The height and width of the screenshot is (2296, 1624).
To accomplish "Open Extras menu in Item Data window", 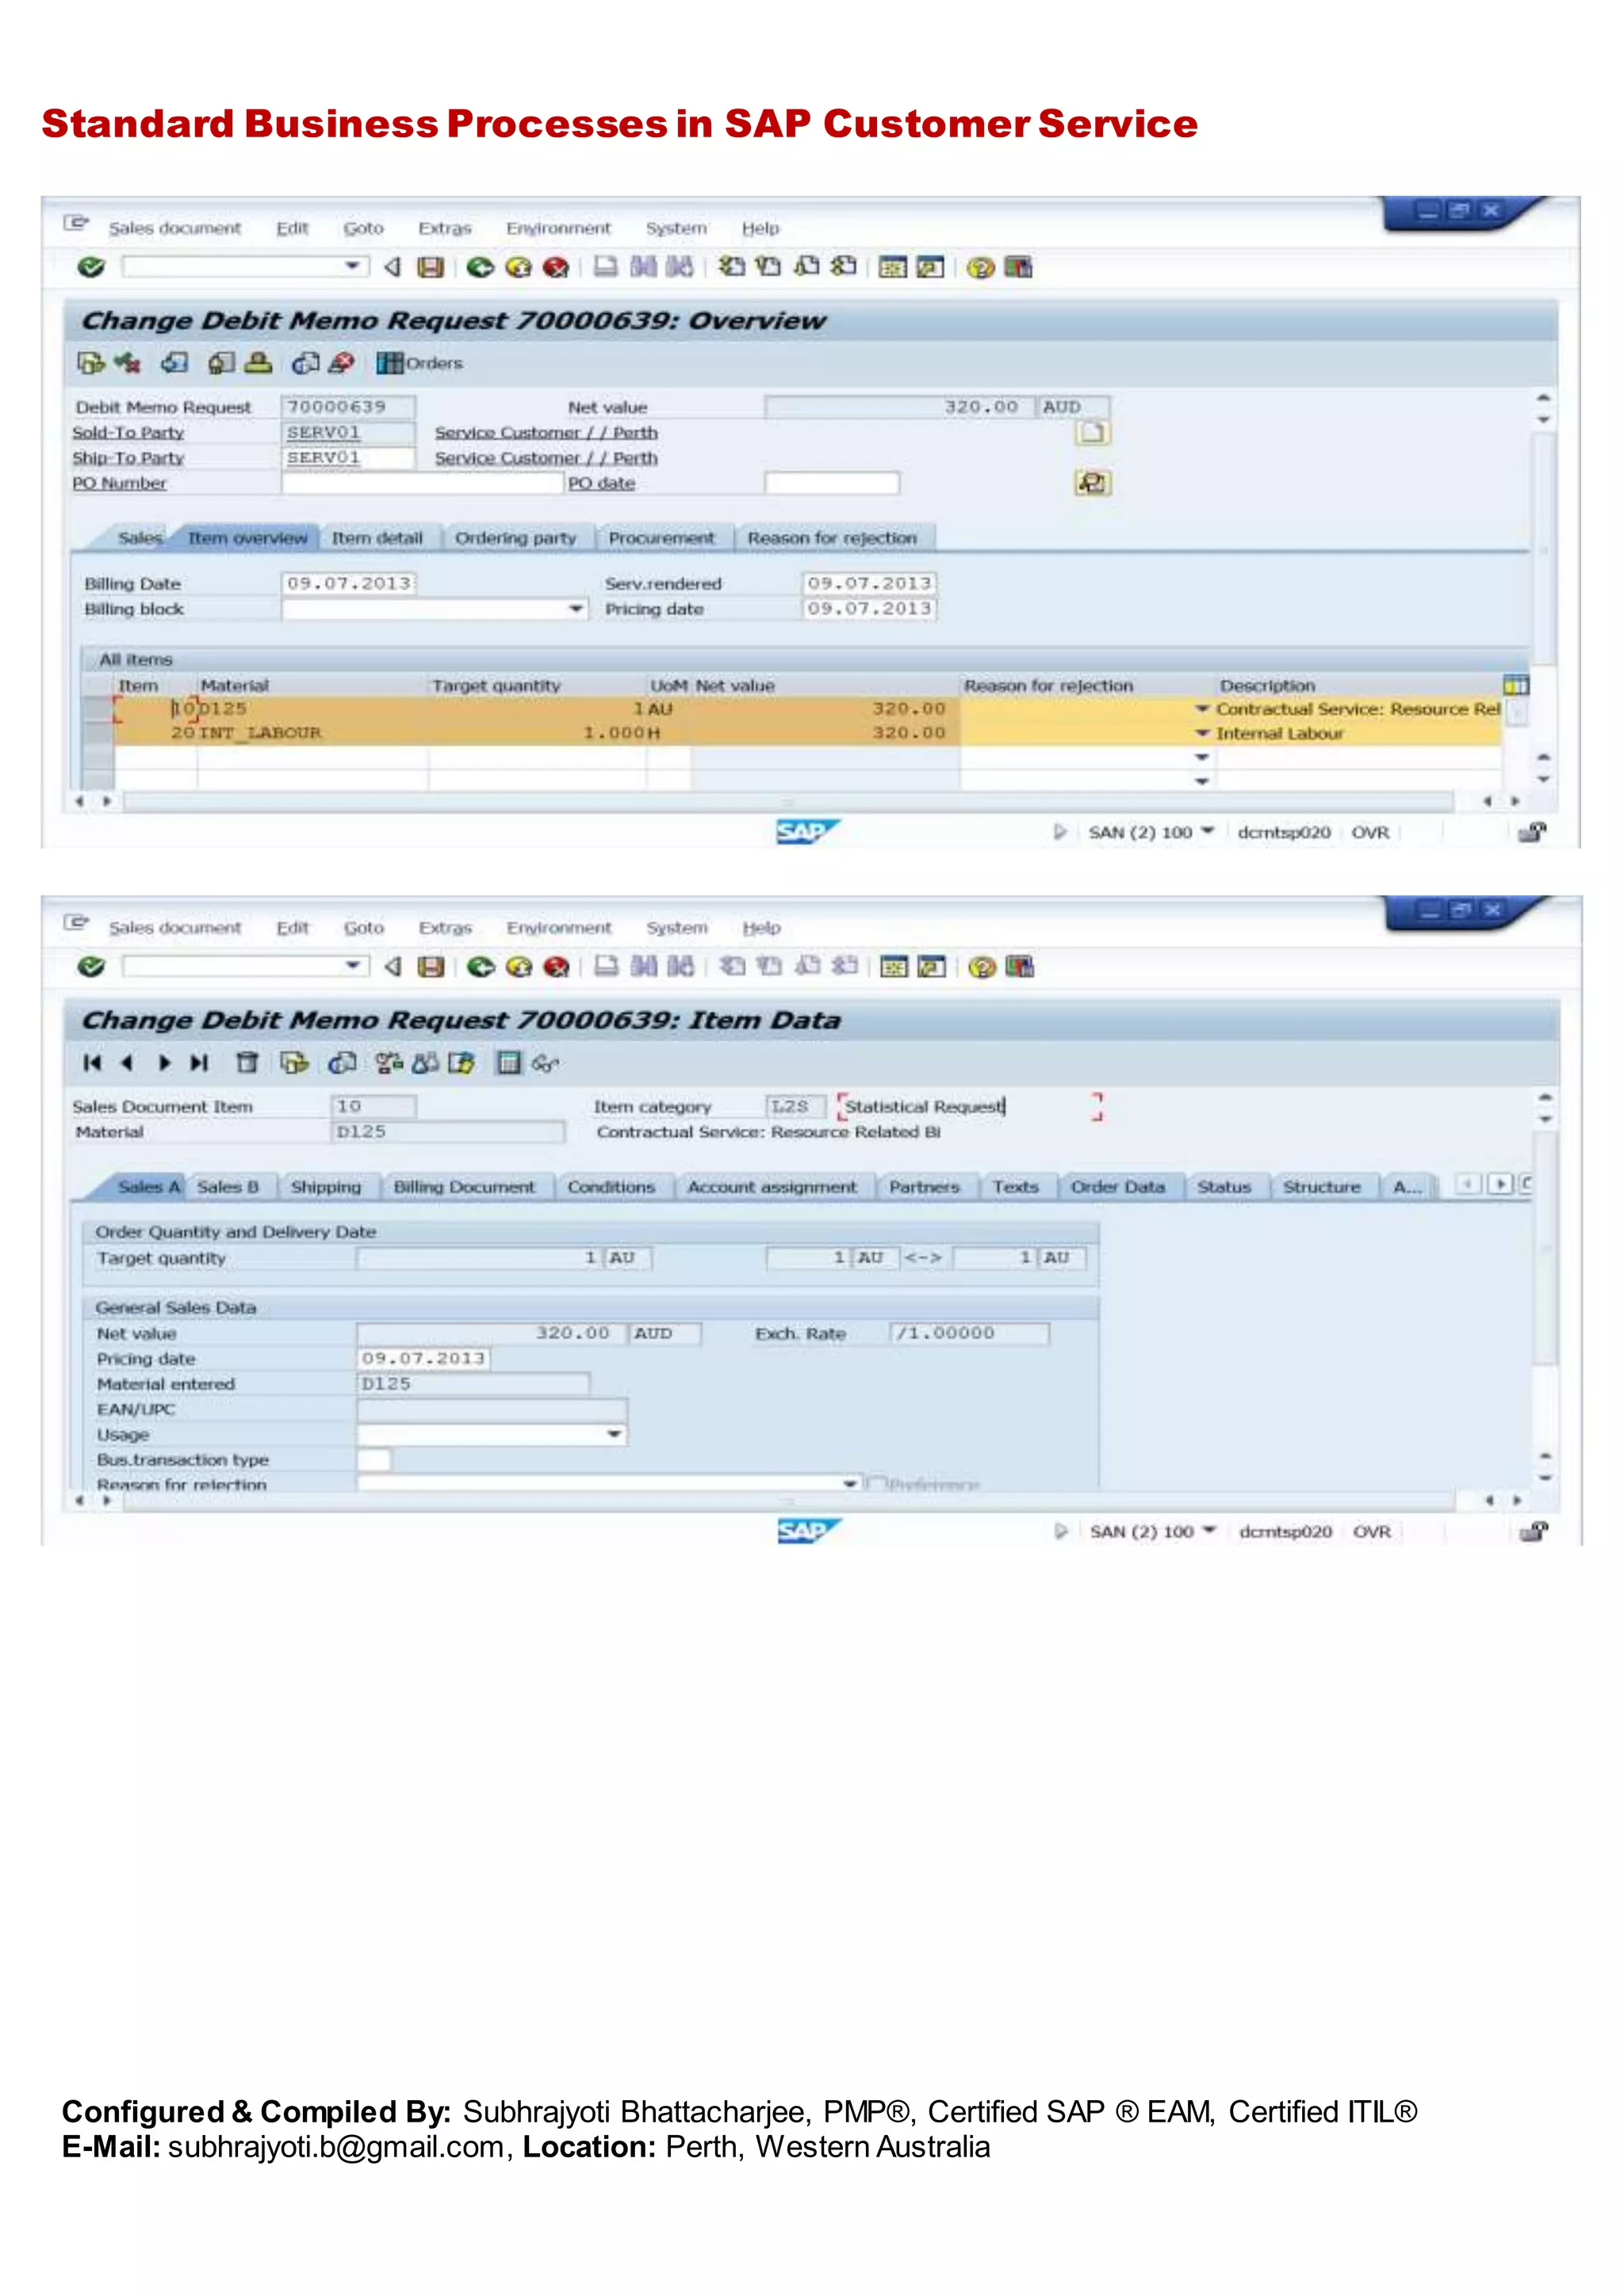I will tap(445, 928).
